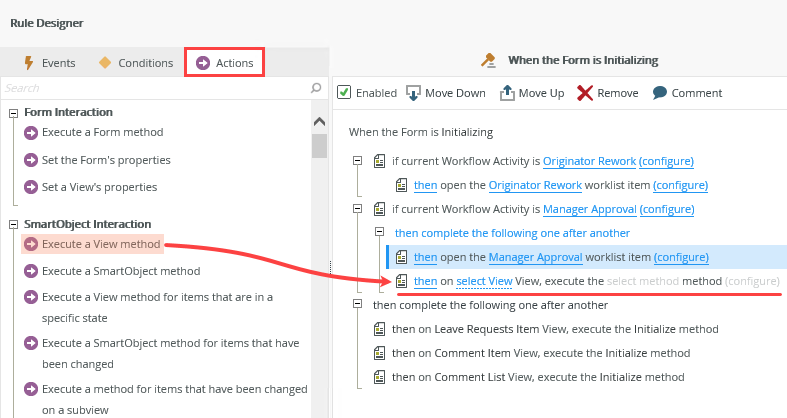Toggle the Enabled checkbox
Image resolution: width=787 pixels, height=418 pixels.
click(x=344, y=93)
